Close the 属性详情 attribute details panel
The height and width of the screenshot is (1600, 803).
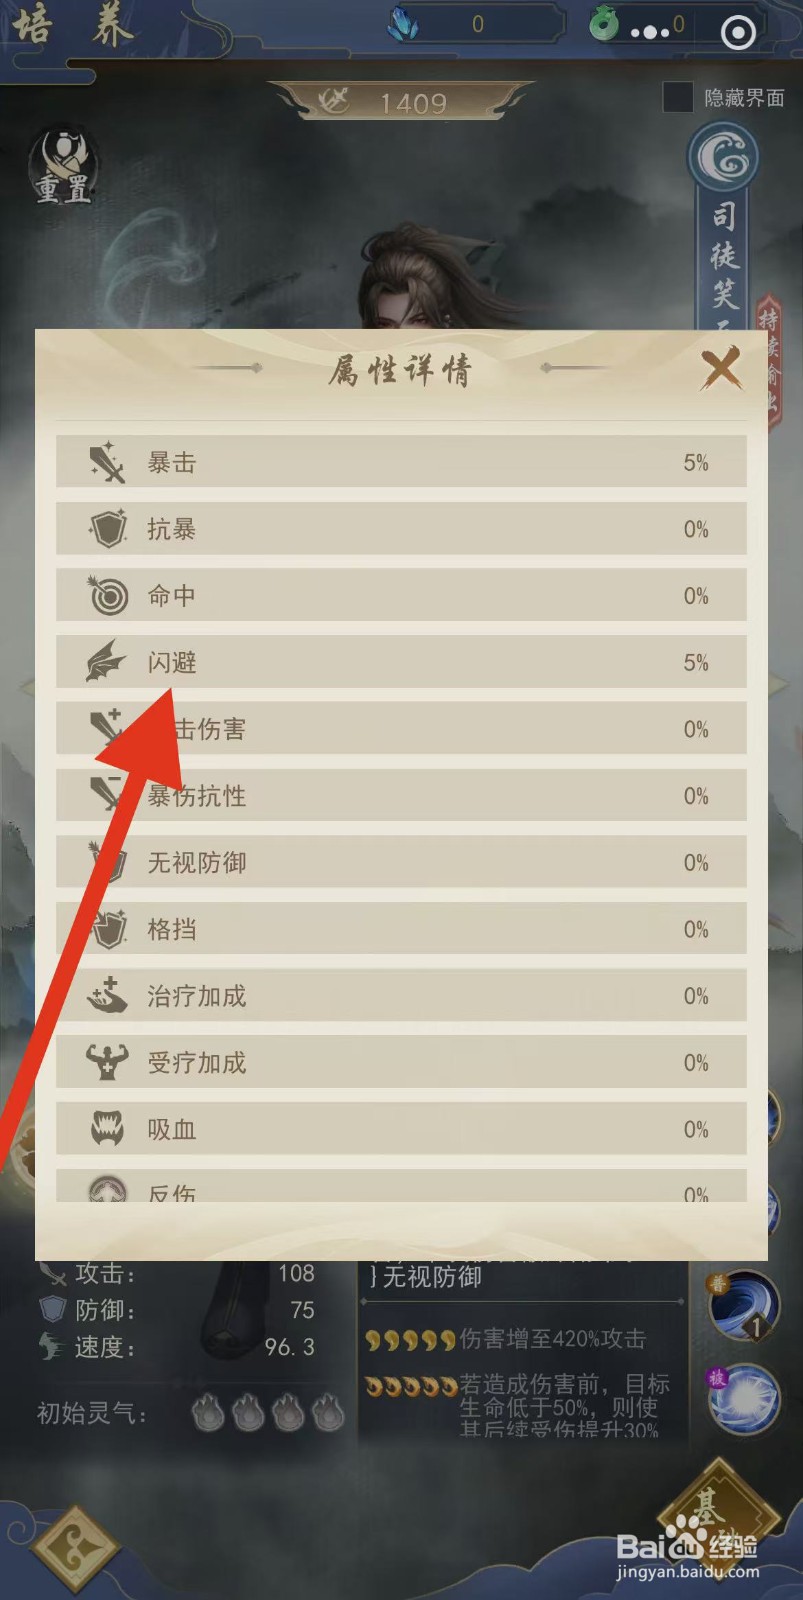[720, 367]
